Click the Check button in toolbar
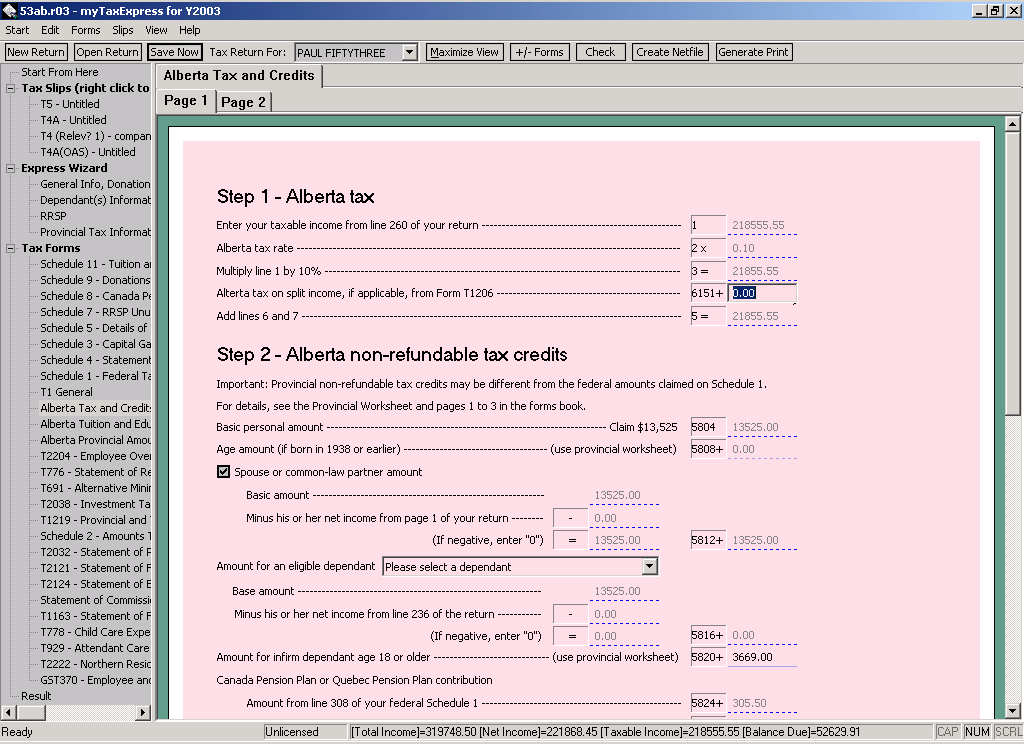The image size is (1024, 744). [600, 52]
